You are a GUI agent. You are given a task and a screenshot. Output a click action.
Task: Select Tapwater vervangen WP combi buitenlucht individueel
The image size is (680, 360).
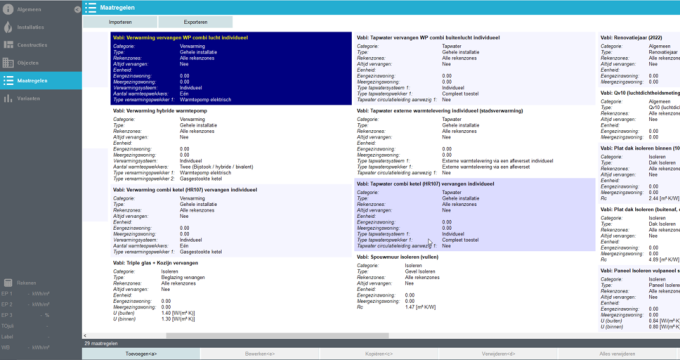tap(474, 69)
